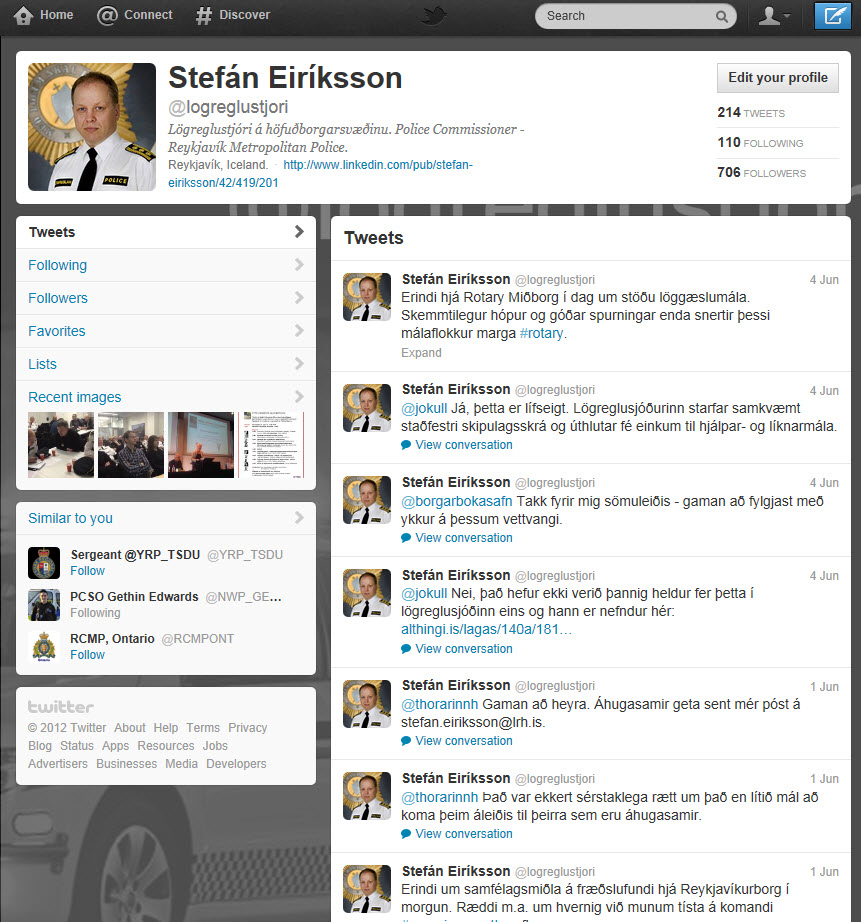Open the Discover hashtag tab
Image resolution: width=861 pixels, height=922 pixels.
pos(204,16)
